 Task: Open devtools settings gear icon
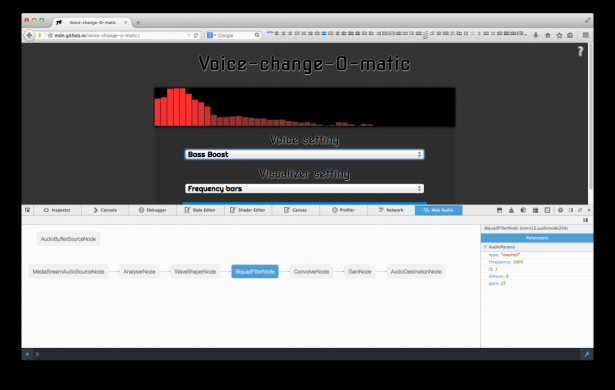pyautogui.click(x=560, y=210)
